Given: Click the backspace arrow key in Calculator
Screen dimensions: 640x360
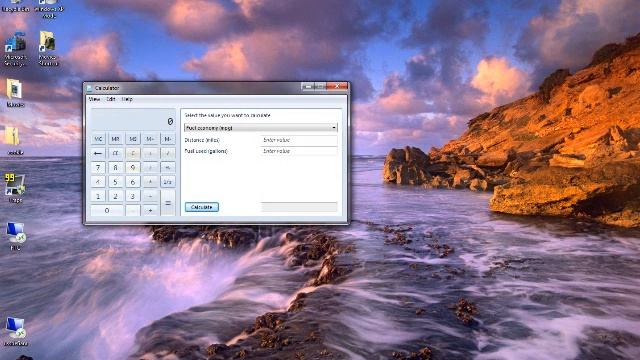Looking at the screenshot, I should tap(98, 153).
